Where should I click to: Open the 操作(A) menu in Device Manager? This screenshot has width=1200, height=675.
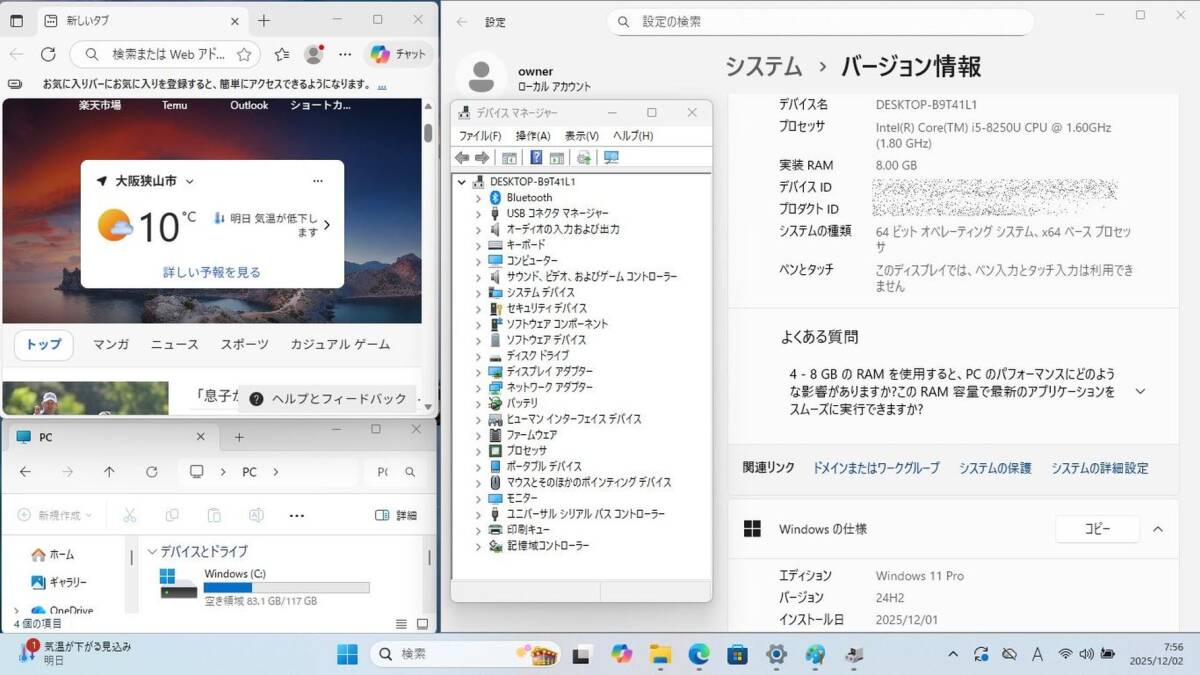532,136
